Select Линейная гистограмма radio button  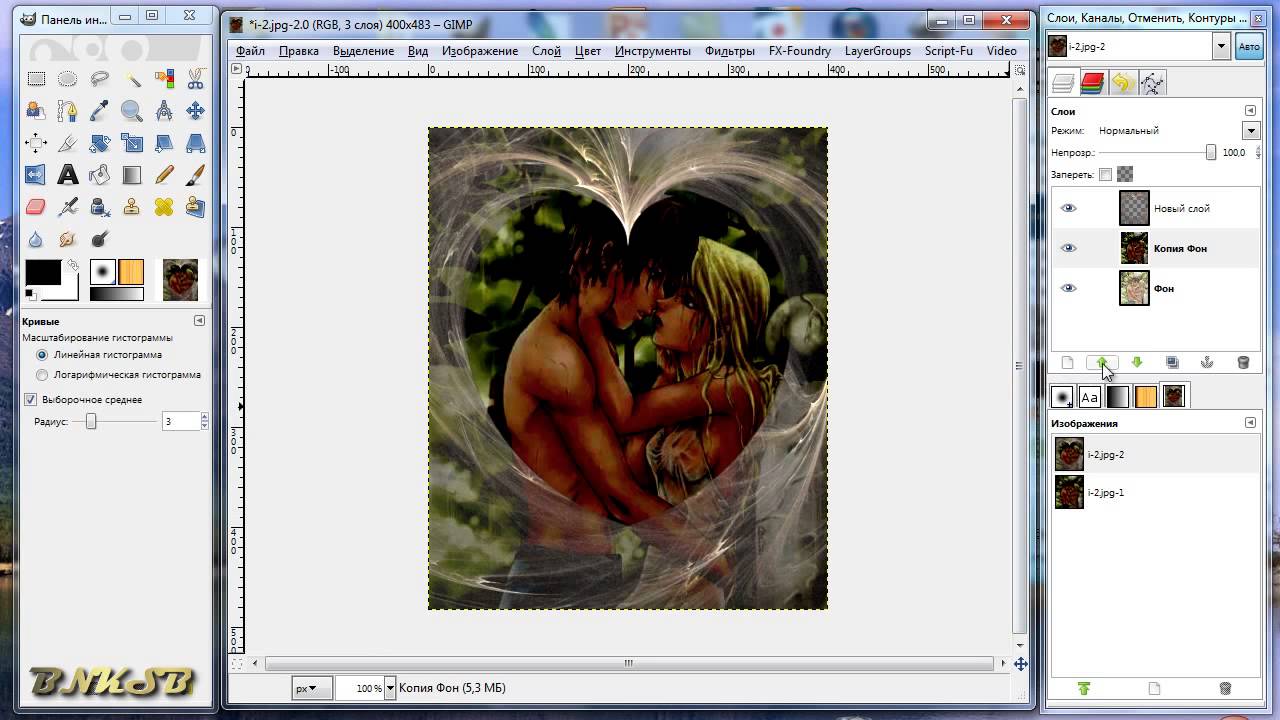(x=42, y=355)
